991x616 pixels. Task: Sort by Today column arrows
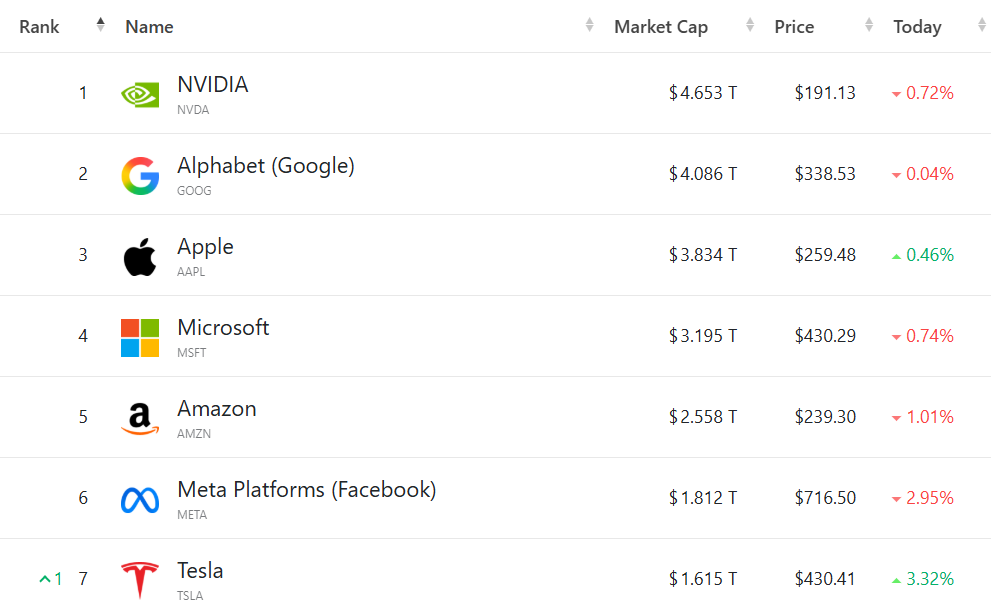[x=982, y=26]
